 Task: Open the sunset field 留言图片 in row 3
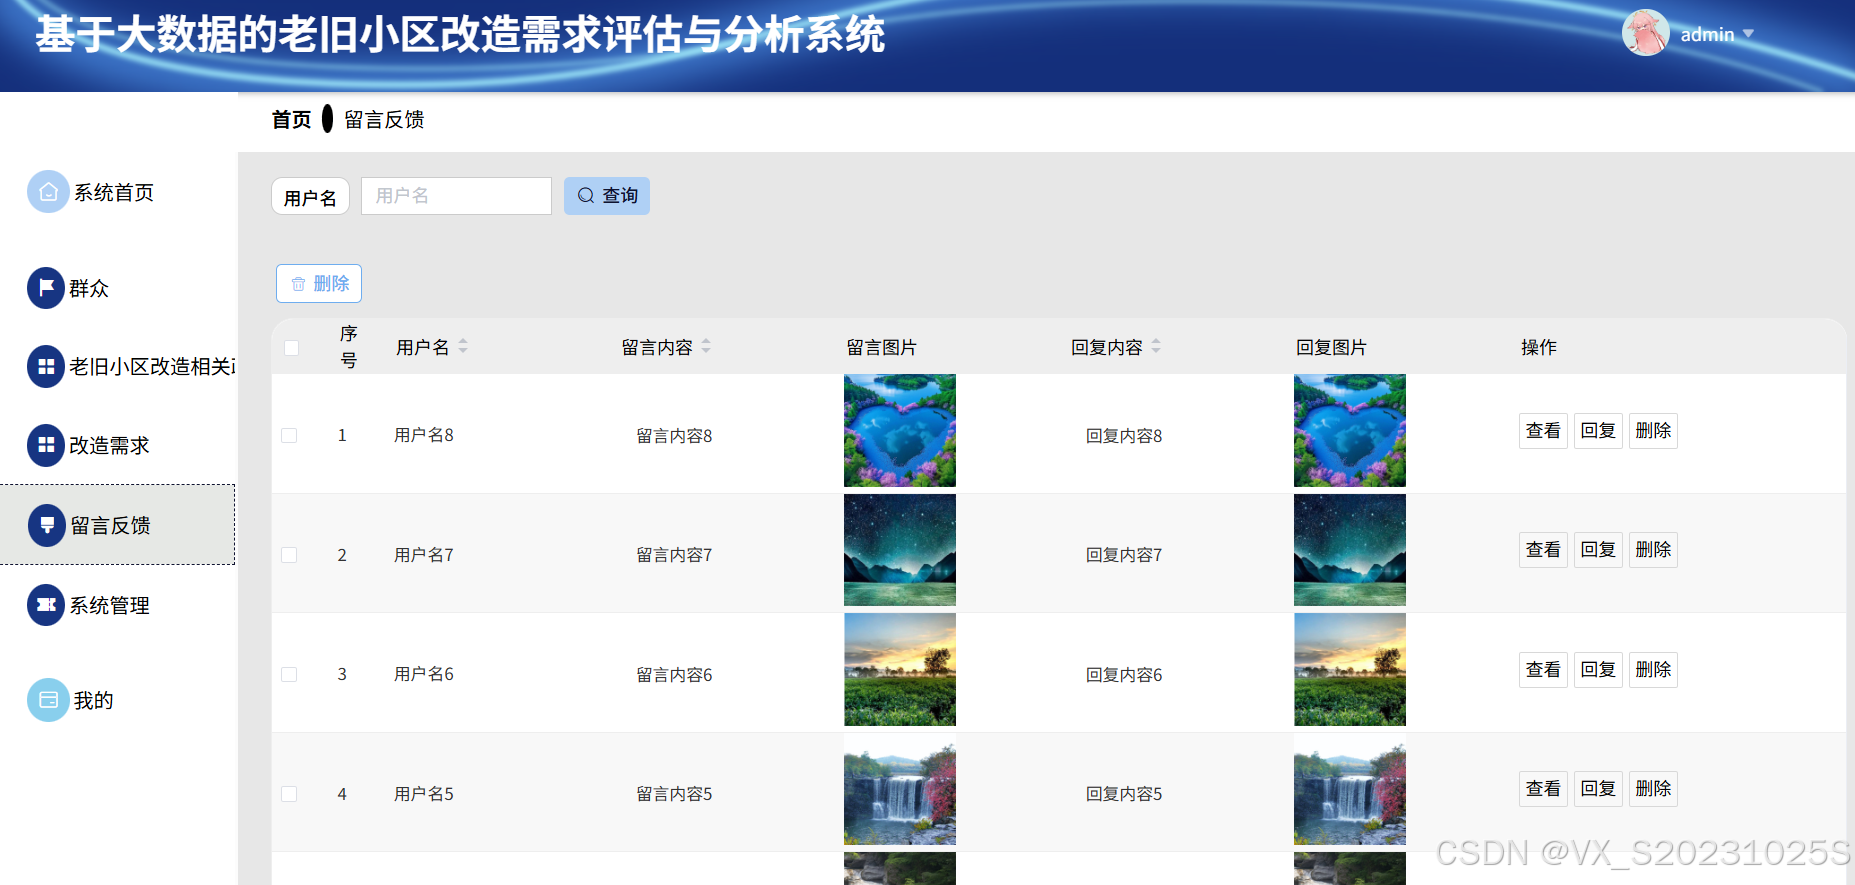click(900, 670)
